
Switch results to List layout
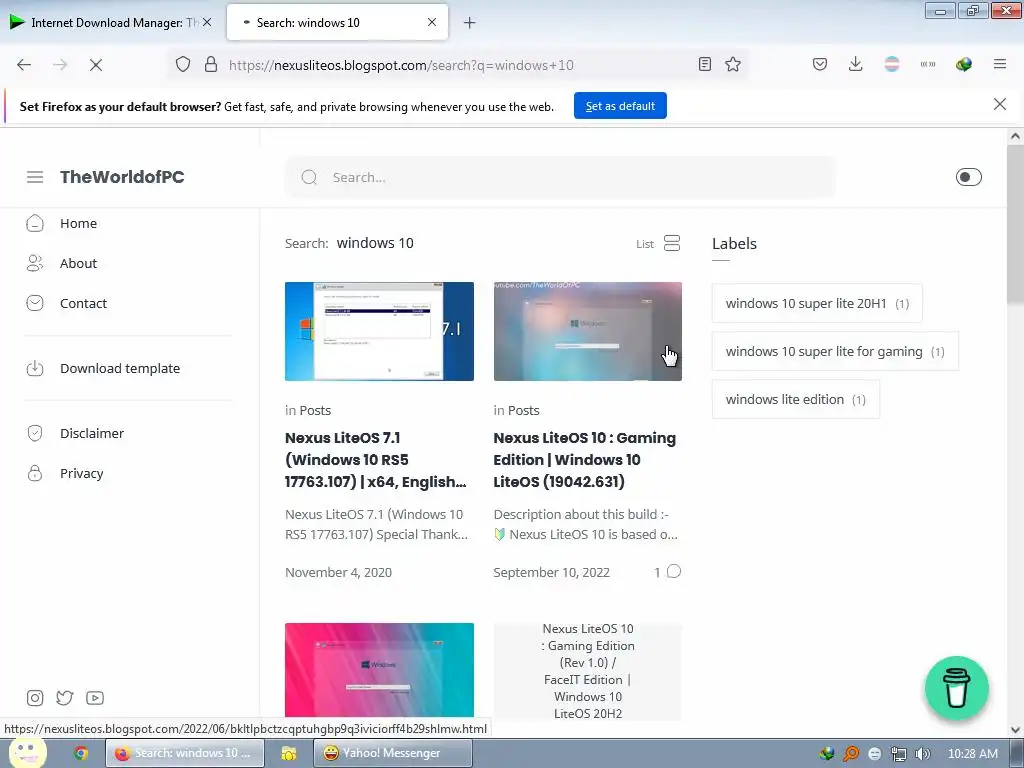[x=658, y=244]
